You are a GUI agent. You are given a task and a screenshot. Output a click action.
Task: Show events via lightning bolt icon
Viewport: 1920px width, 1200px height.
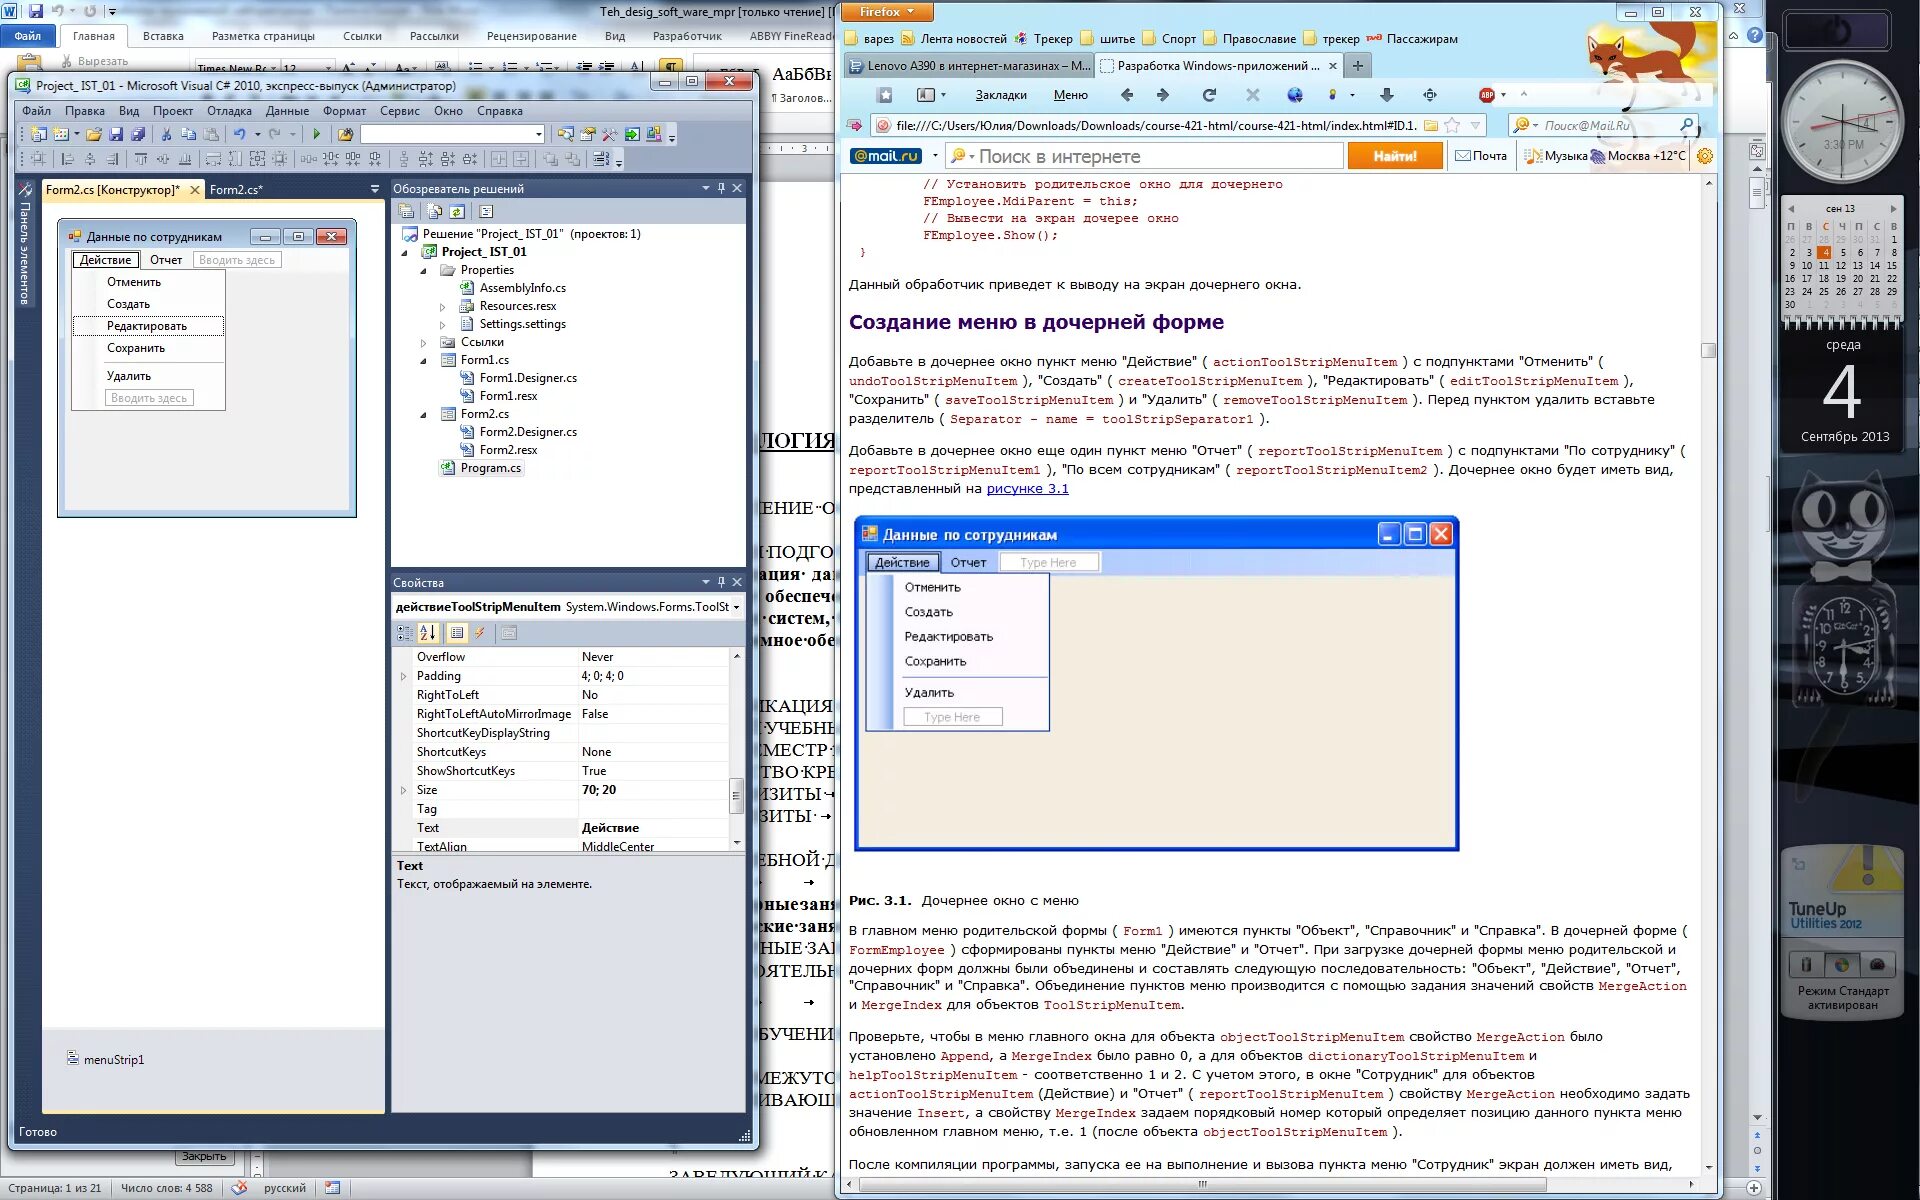[480, 633]
